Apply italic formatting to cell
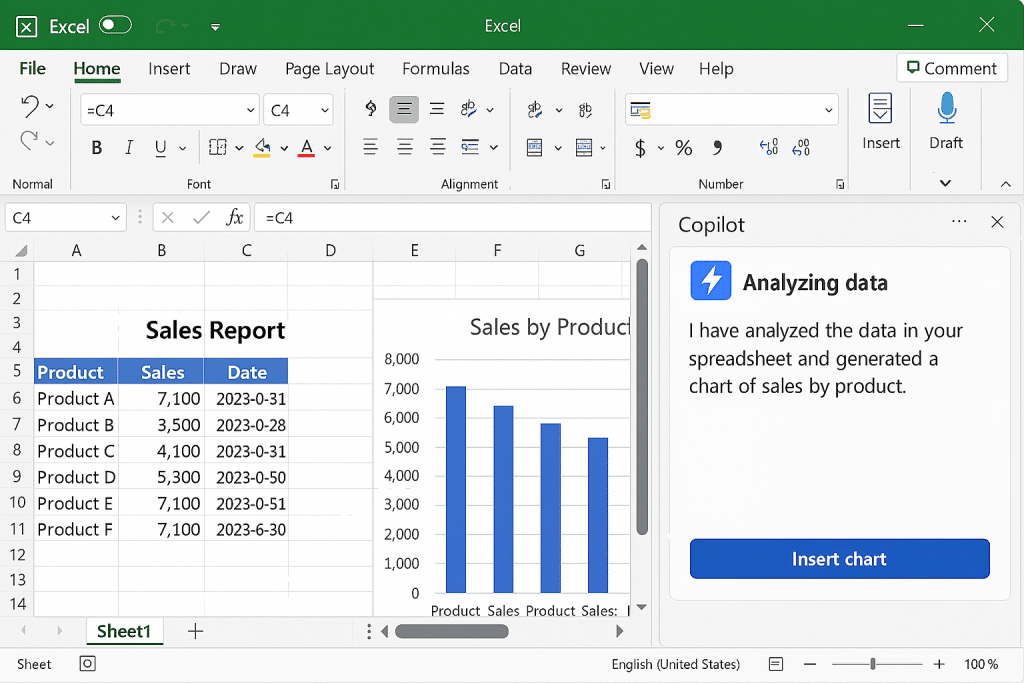This screenshot has width=1024, height=683. [x=128, y=148]
